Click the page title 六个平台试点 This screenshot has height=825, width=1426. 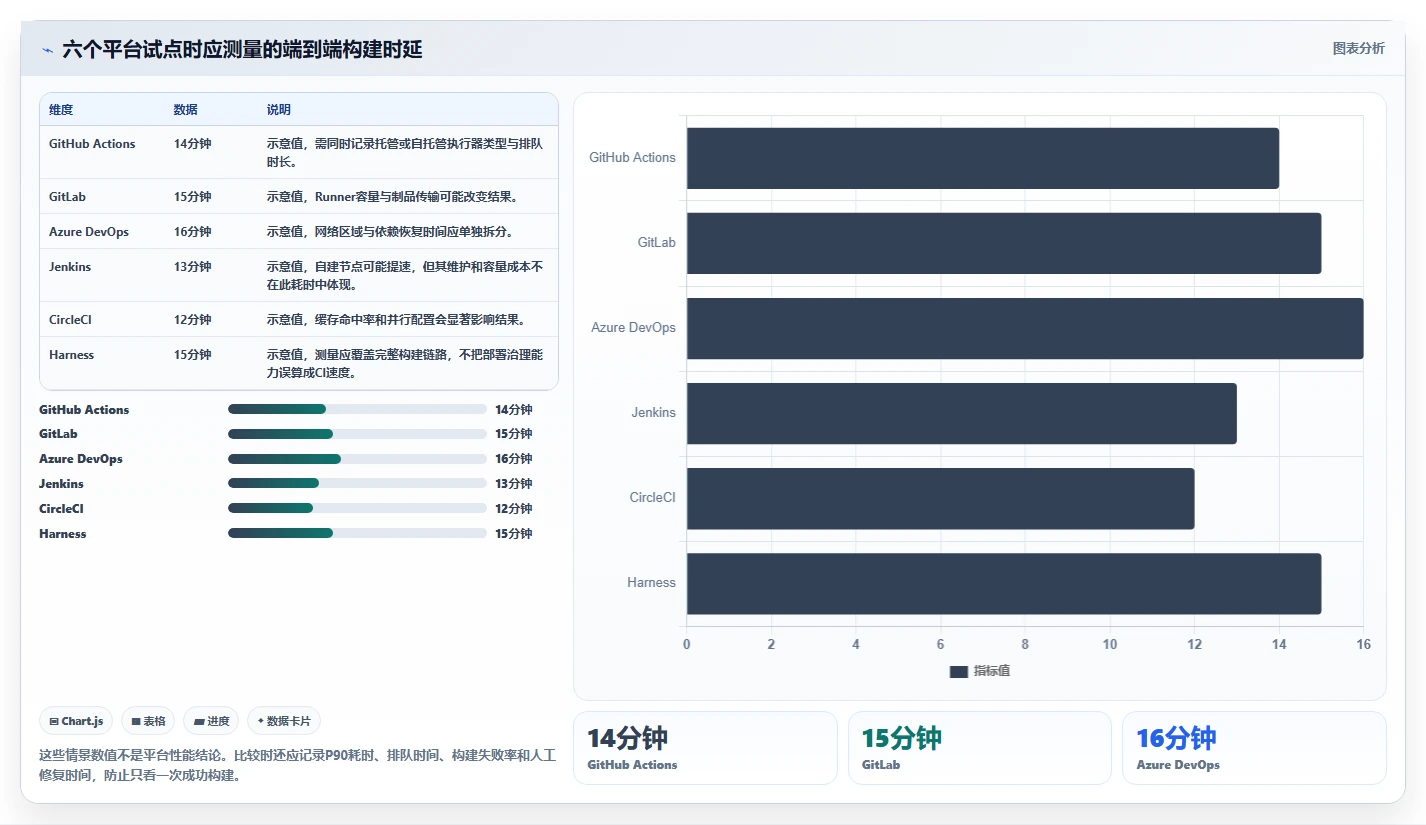pos(242,49)
